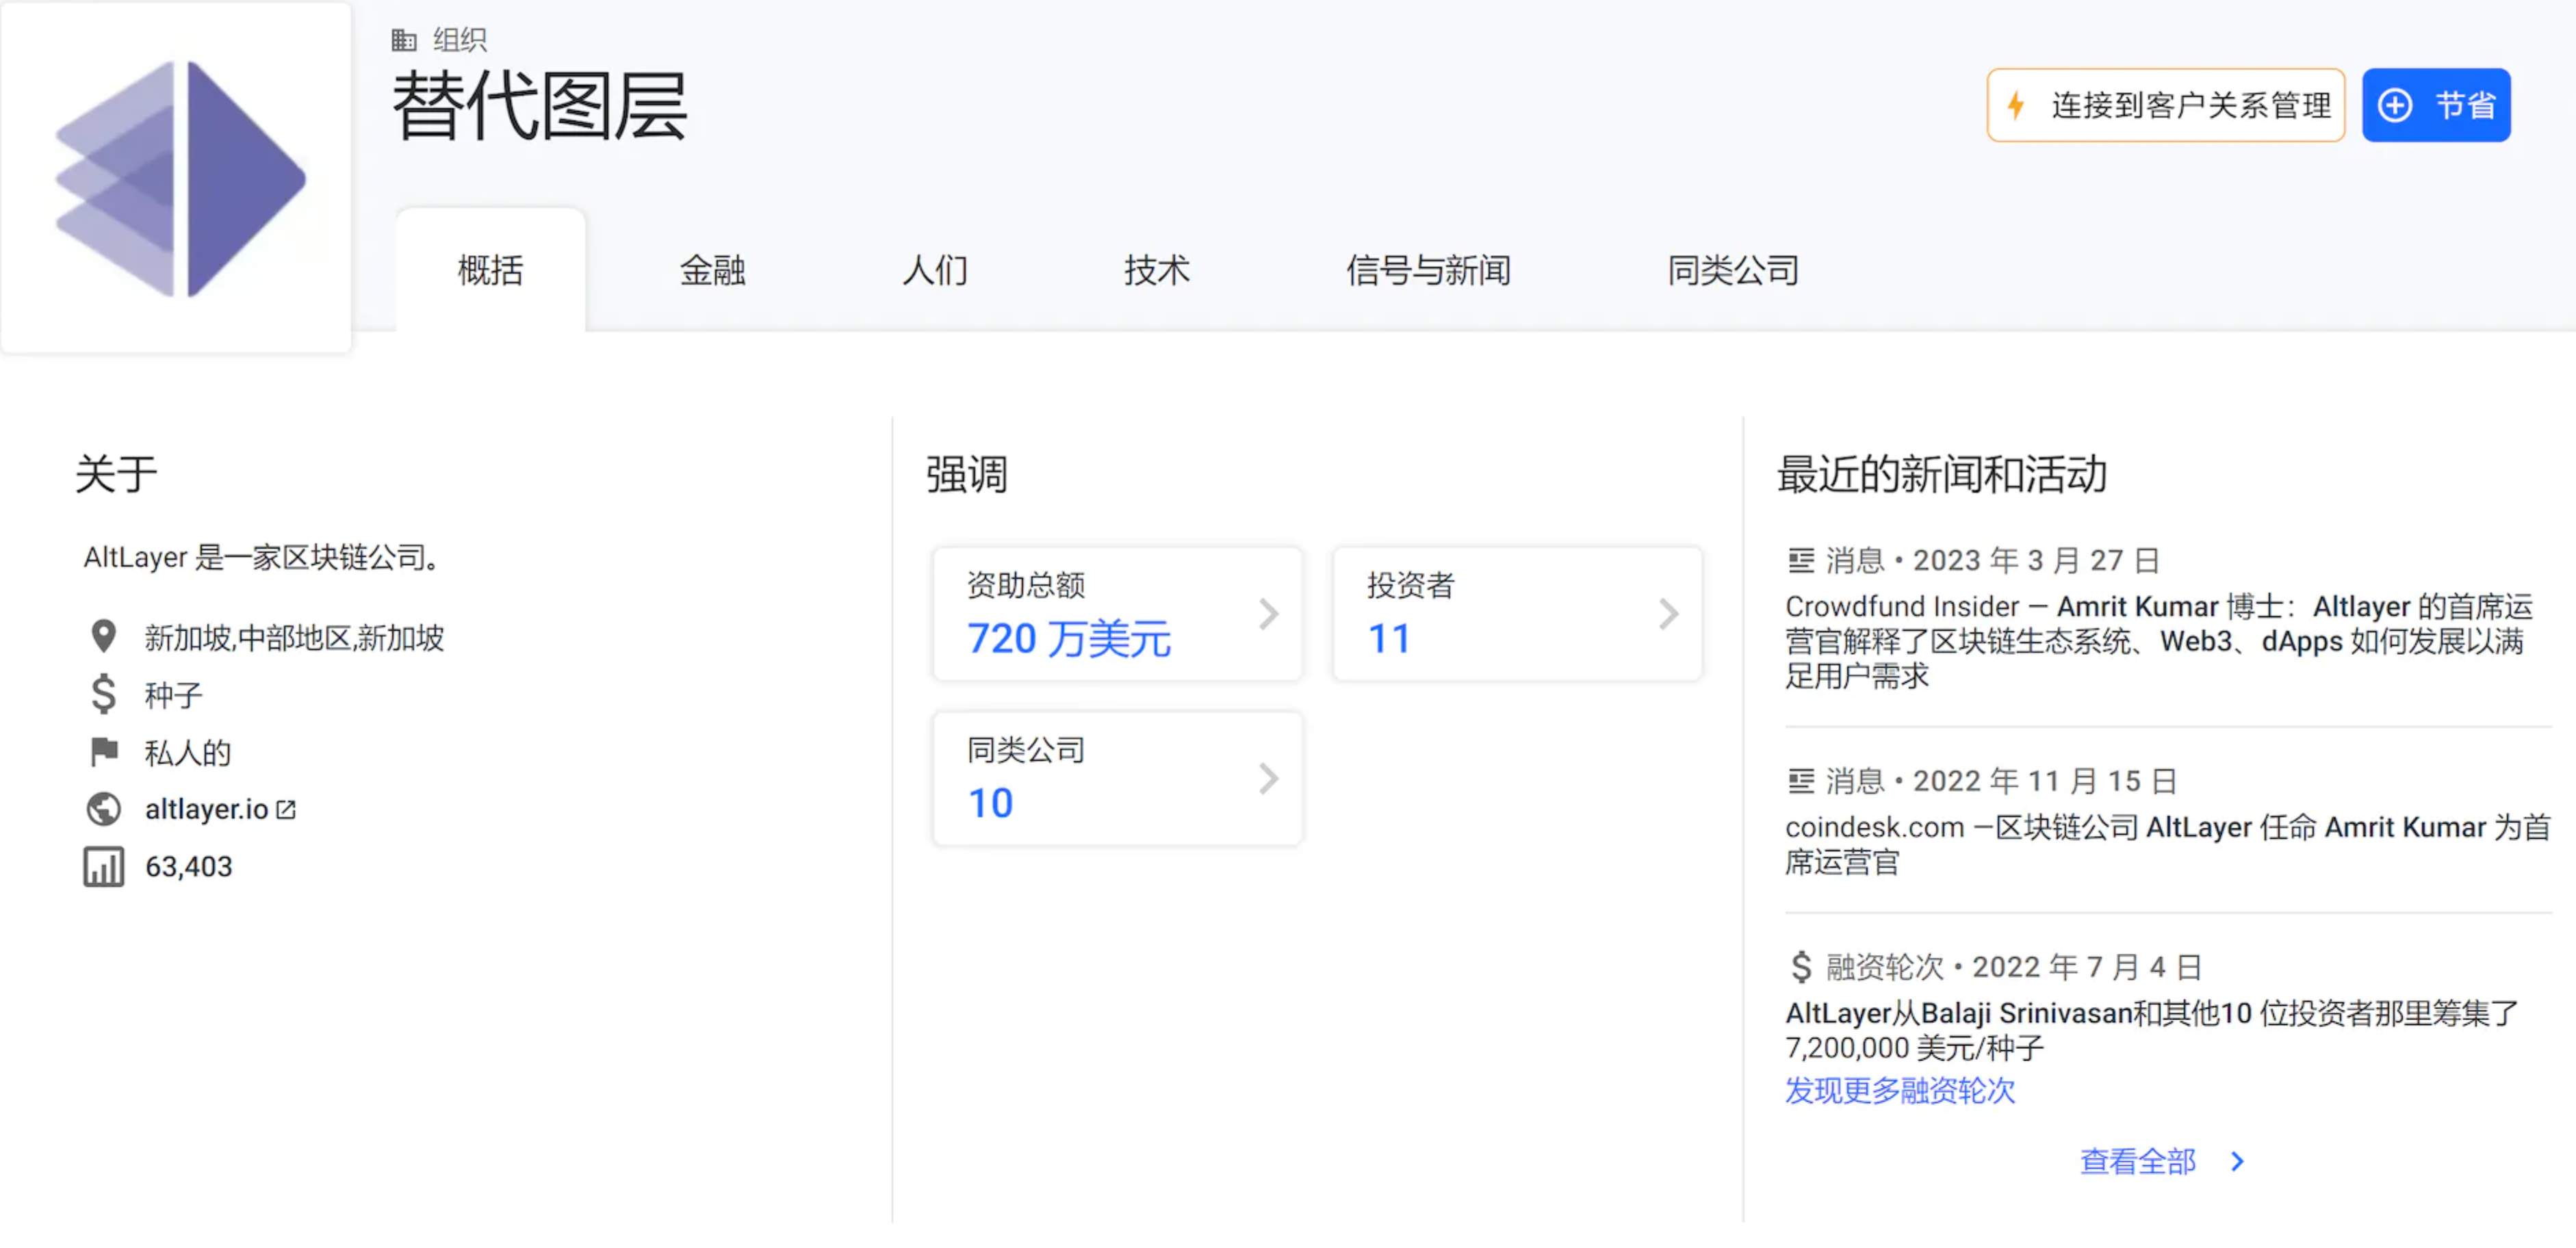Viewport: 2576px width, 1248px height.
Task: Open the similar companies count 10
Action: pyautogui.click(x=990, y=803)
